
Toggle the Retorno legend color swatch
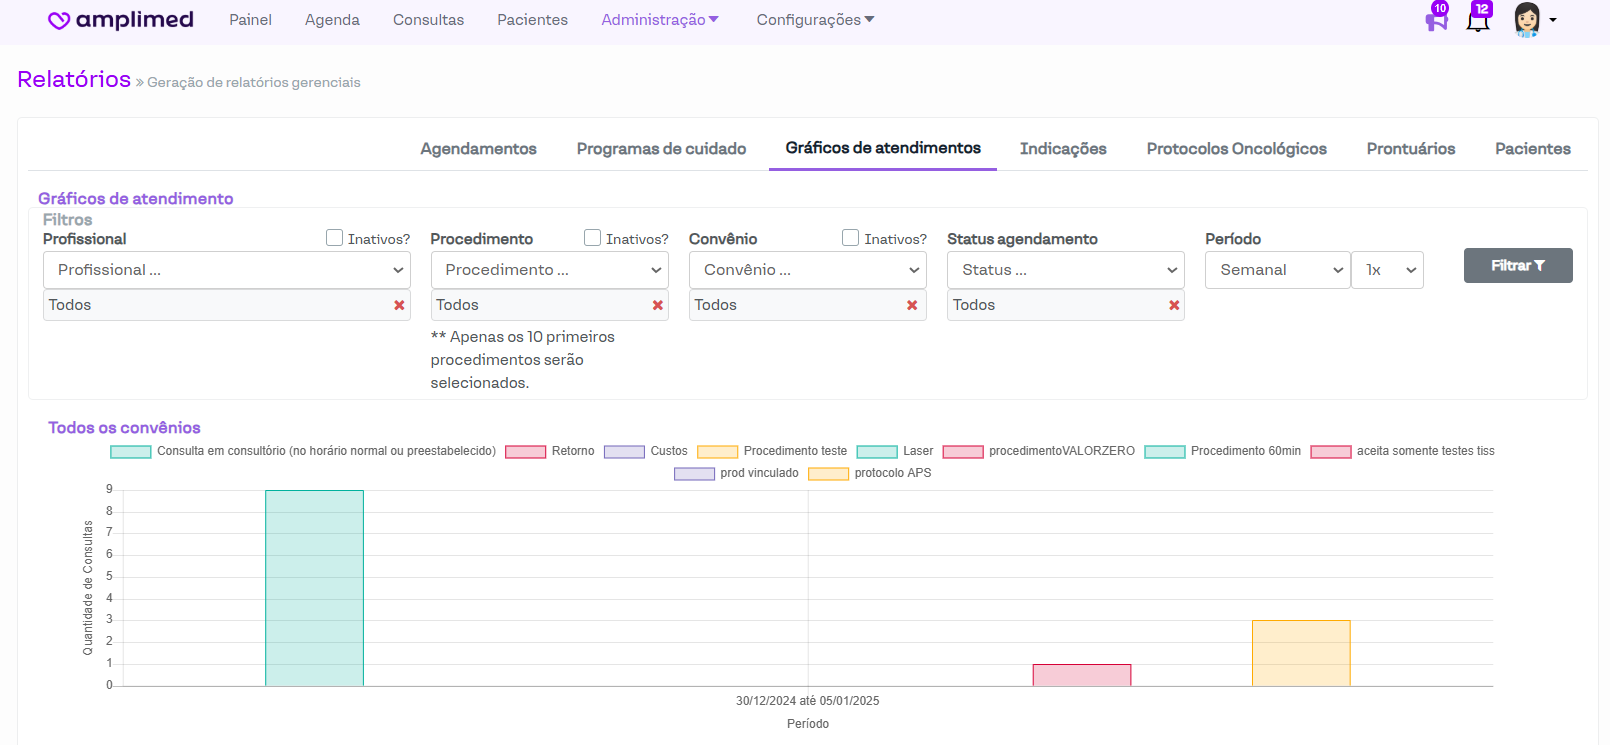[525, 452]
